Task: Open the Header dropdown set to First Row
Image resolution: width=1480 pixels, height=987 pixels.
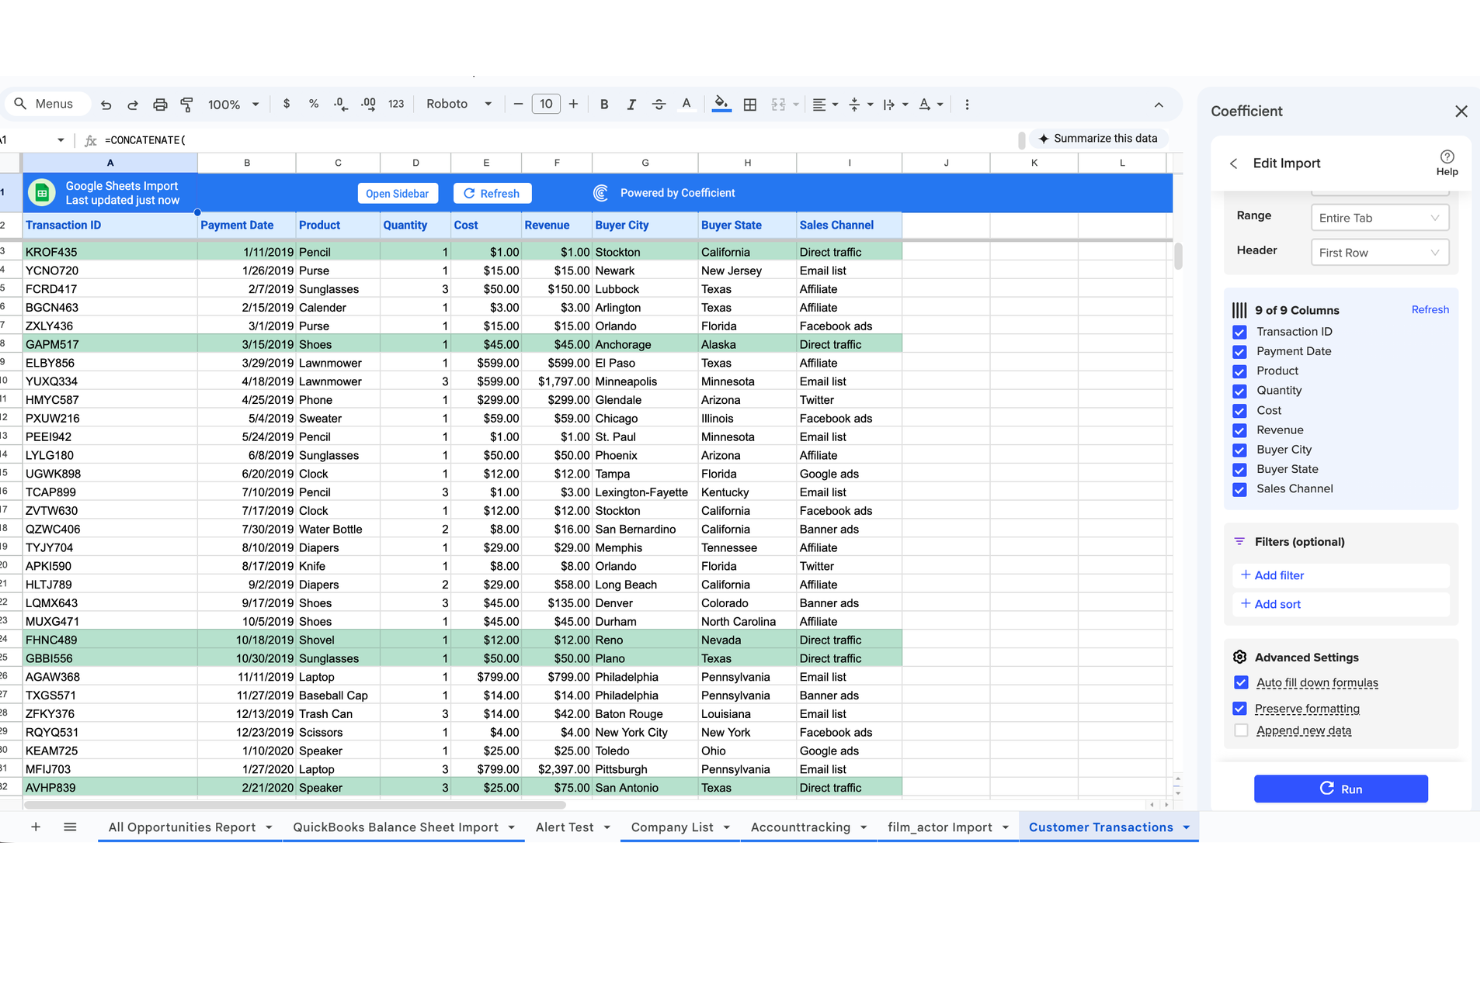Action: pos(1379,252)
